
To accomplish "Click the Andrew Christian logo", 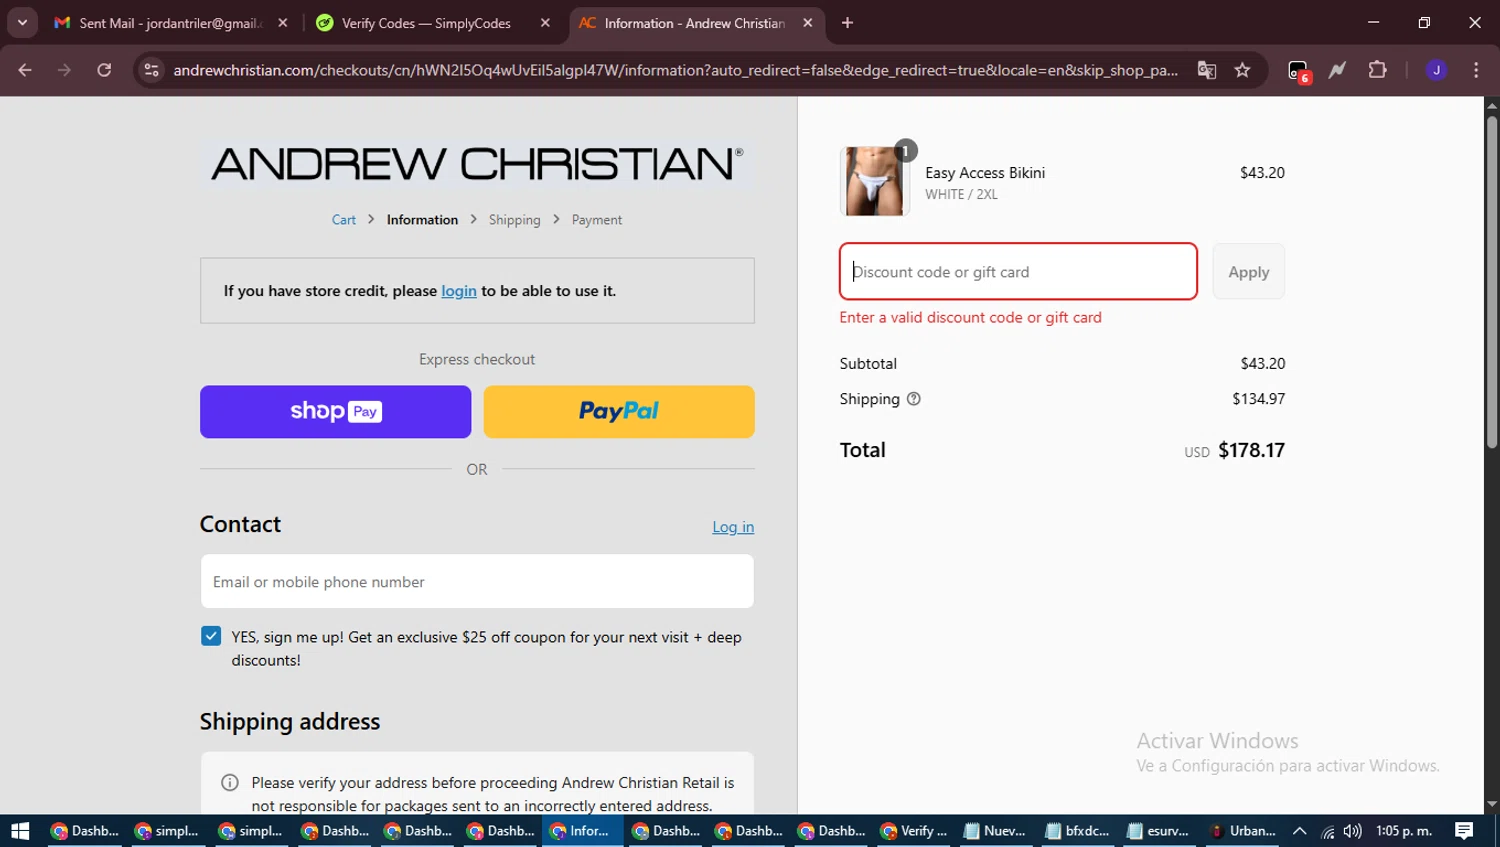I will pos(477,164).
